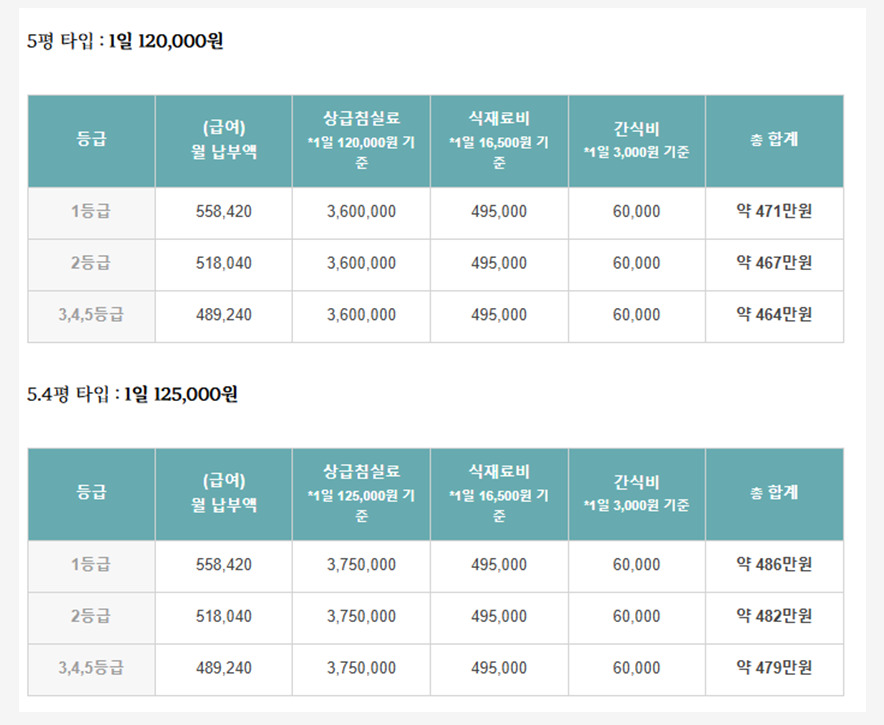Click the 상급침실료 header with 120,000원 기준
The height and width of the screenshot is (725, 884).
(x=361, y=140)
